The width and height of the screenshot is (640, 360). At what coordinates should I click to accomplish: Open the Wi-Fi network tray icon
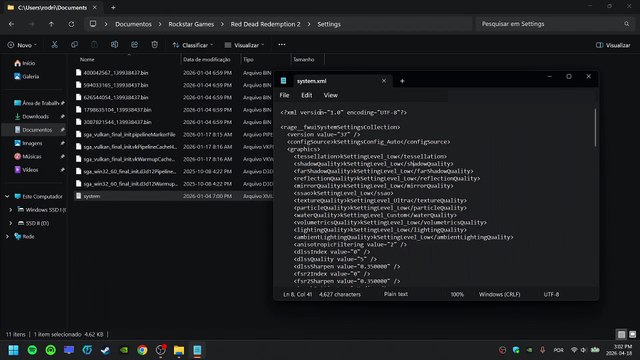point(574,350)
